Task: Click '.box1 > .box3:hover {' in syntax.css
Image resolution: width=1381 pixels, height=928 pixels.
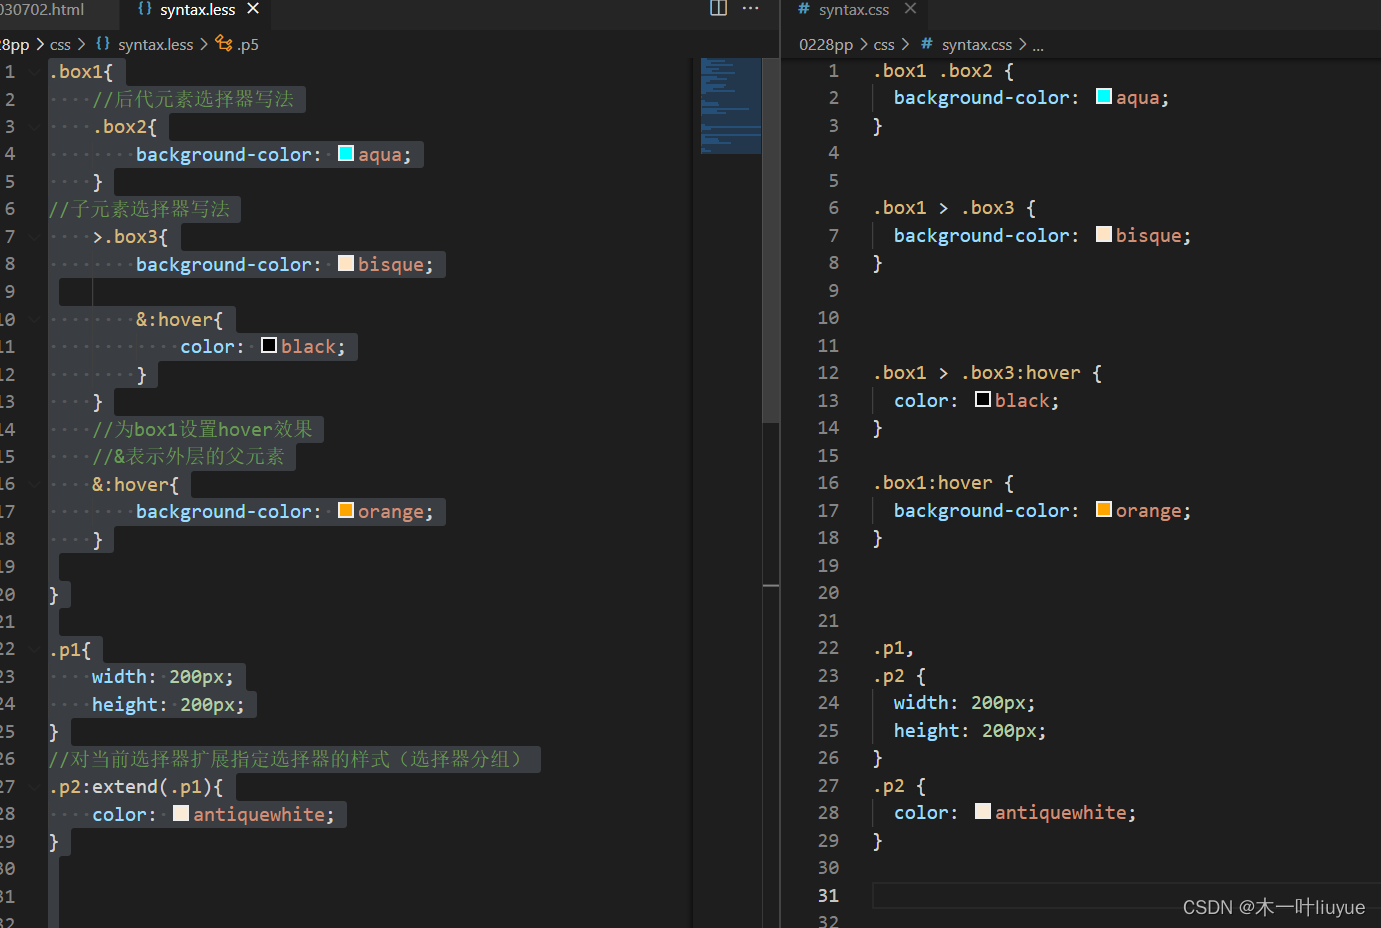Action: tap(987, 373)
